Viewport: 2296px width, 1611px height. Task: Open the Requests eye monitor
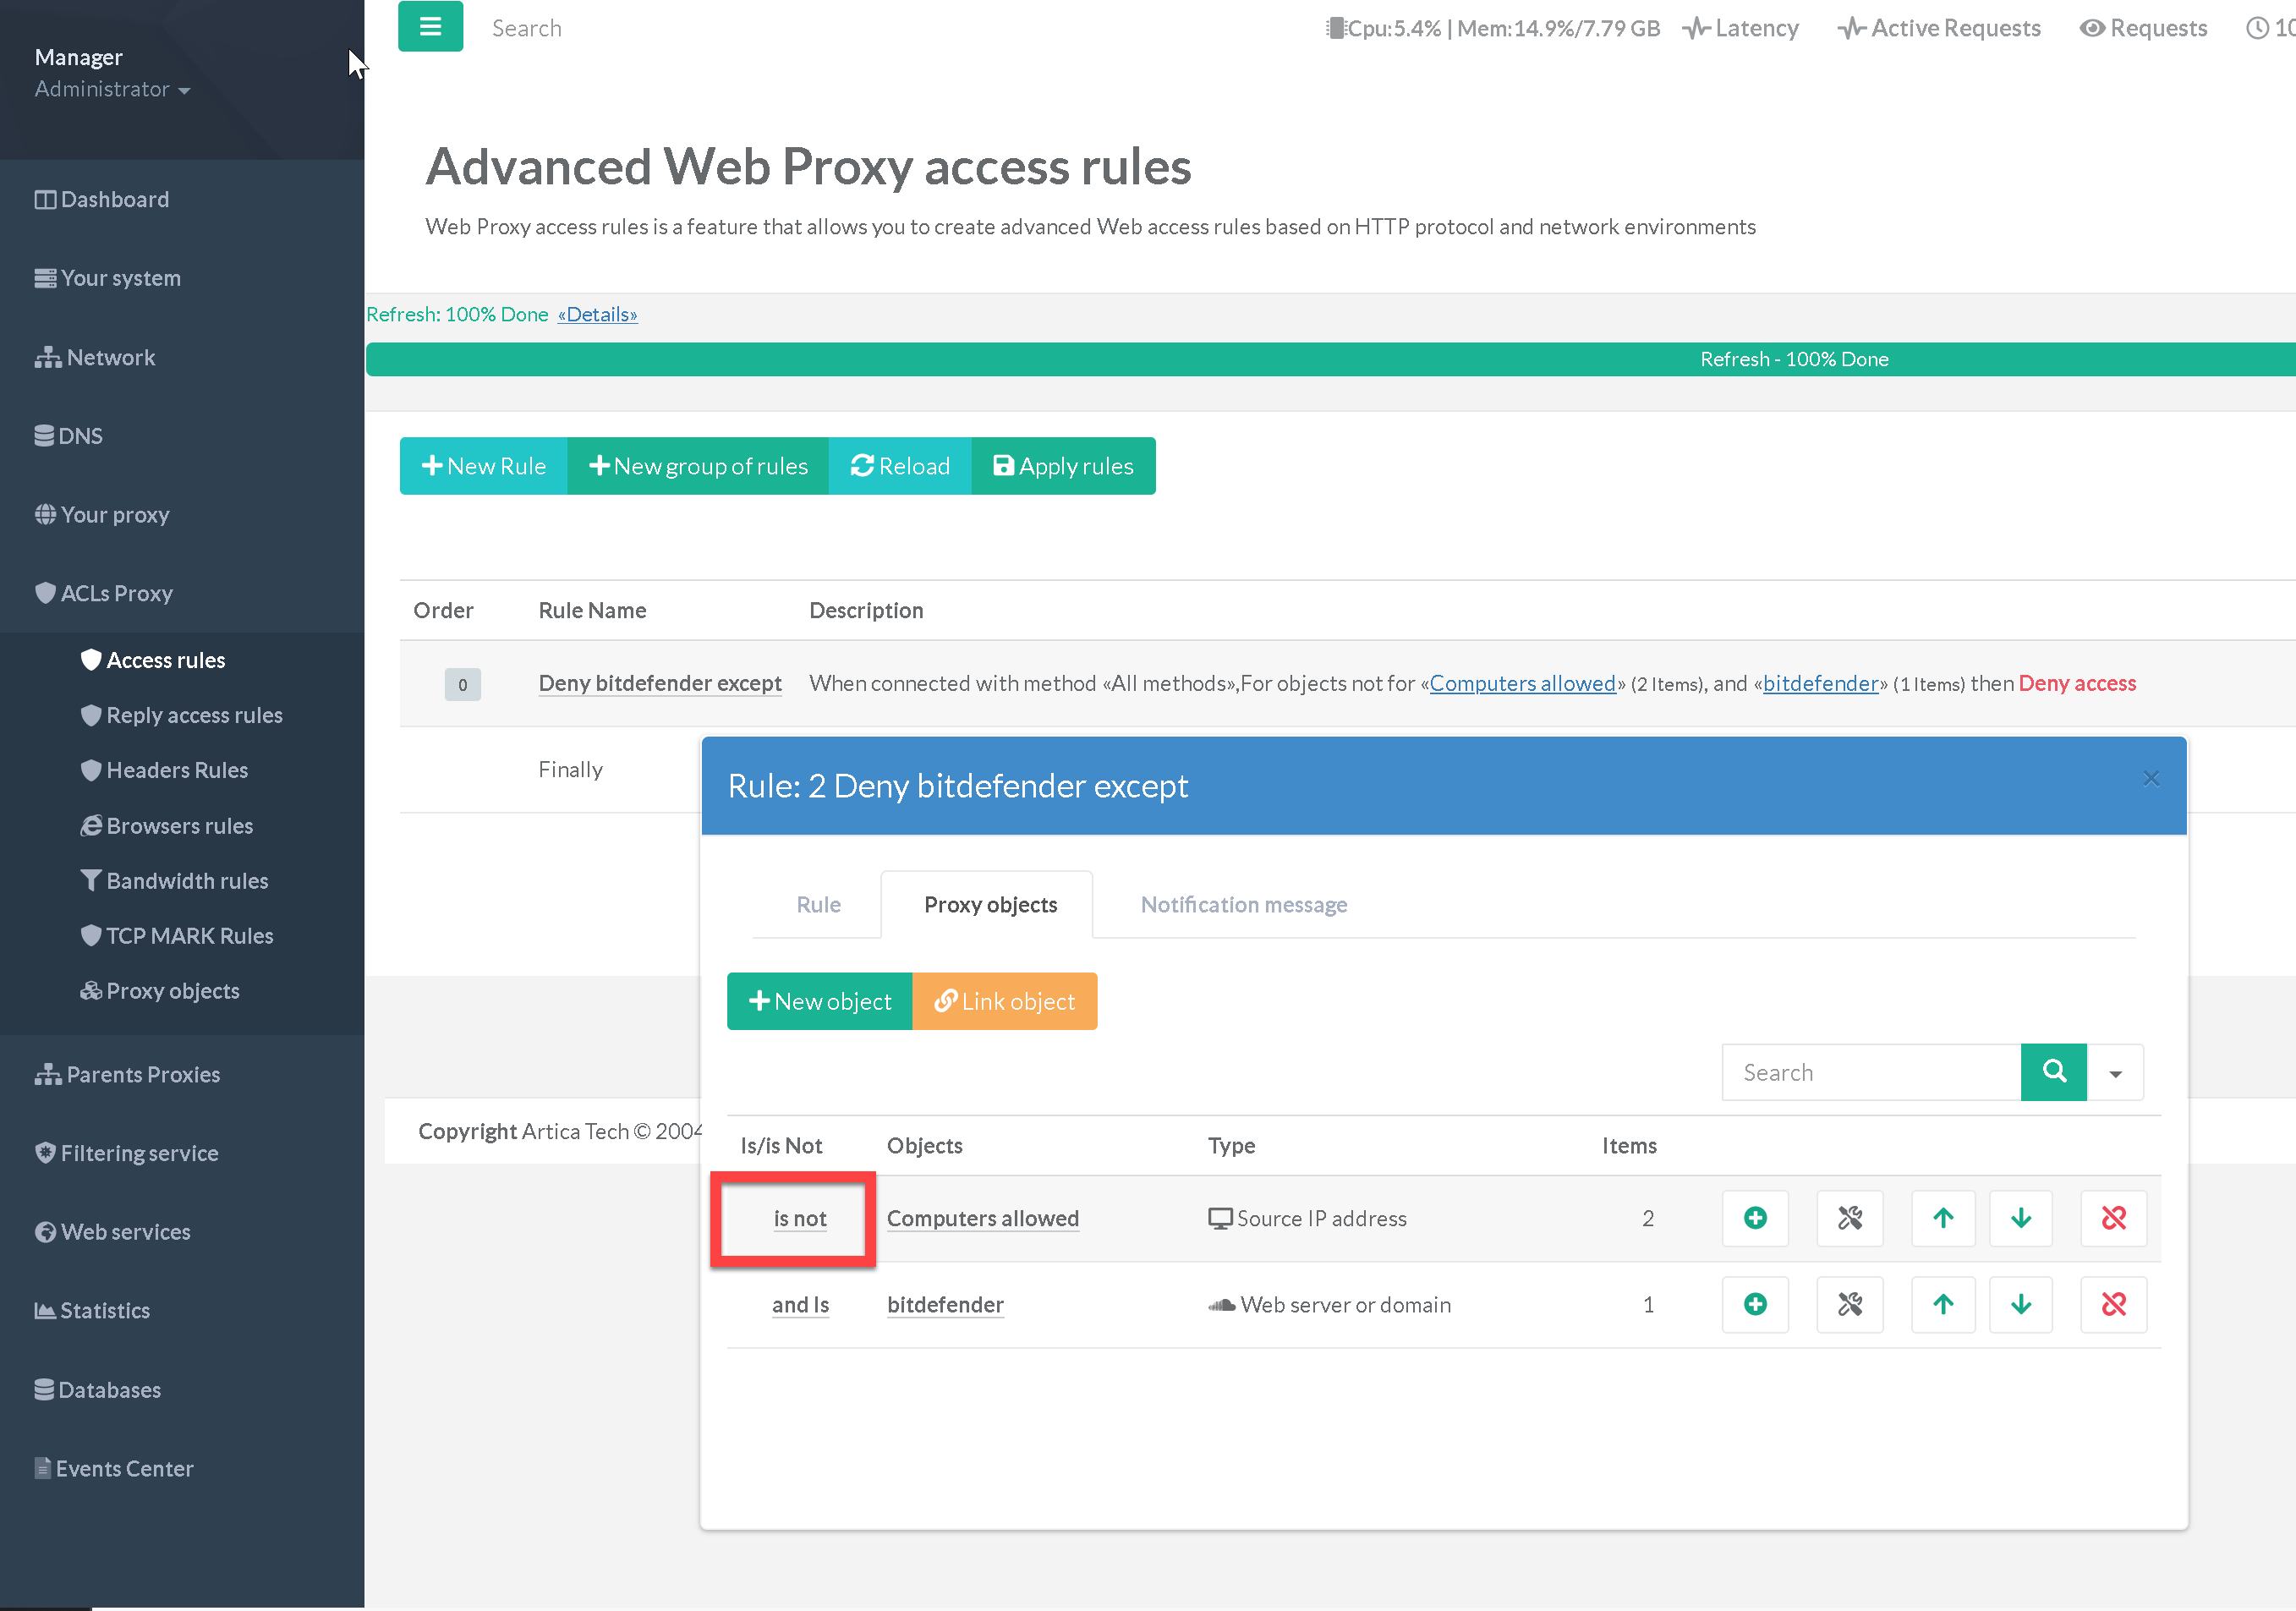[2142, 28]
